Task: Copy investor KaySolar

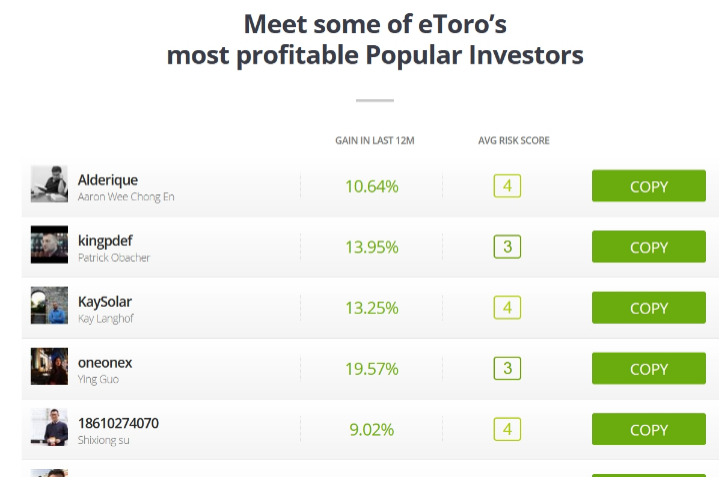Action: point(648,308)
